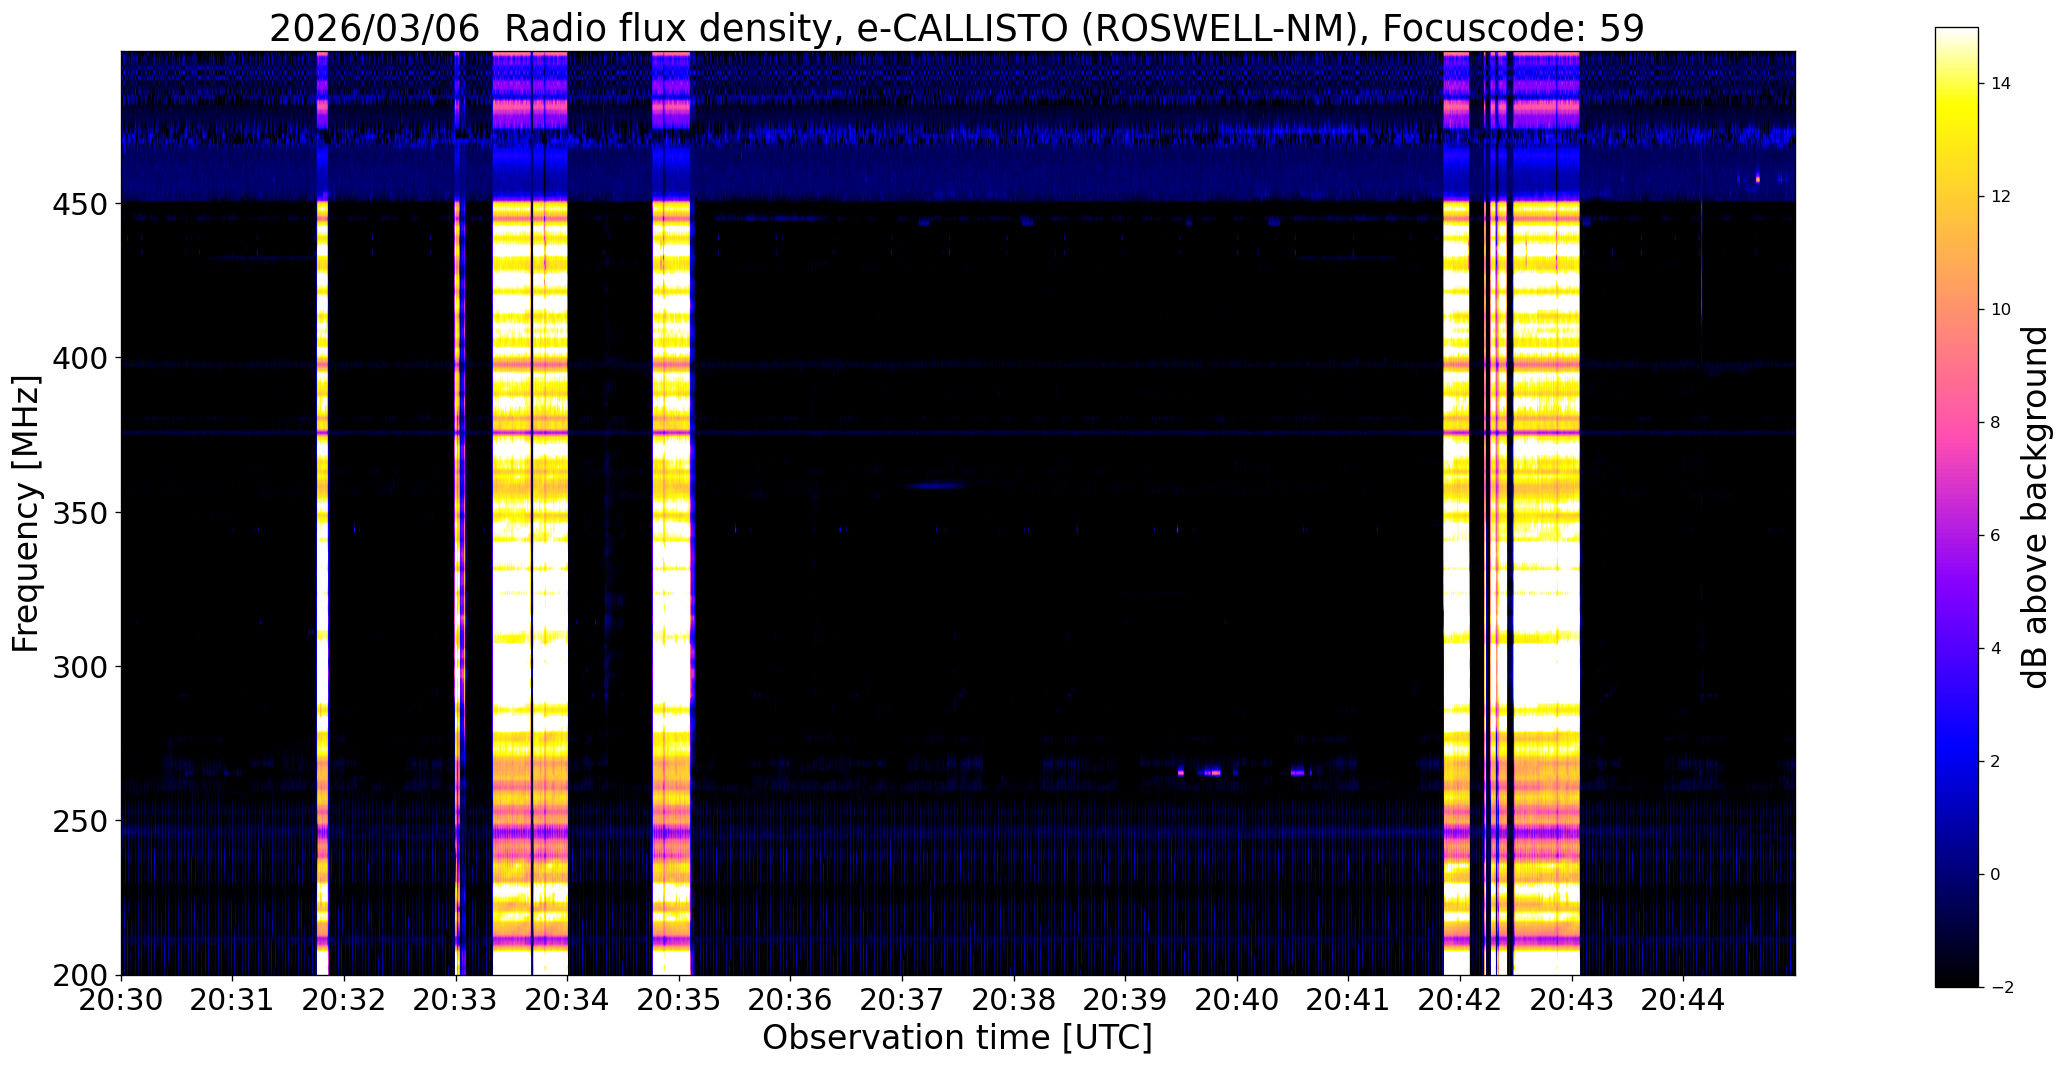
Task: Click the colorbar tick label 2
Action: [x=1995, y=762]
